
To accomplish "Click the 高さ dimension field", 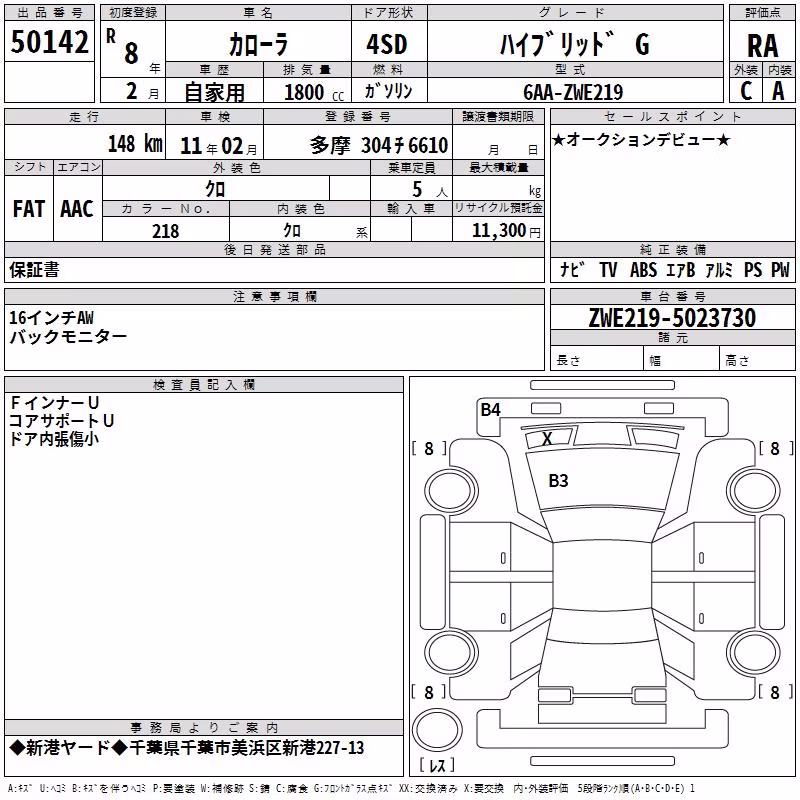I will 757,360.
